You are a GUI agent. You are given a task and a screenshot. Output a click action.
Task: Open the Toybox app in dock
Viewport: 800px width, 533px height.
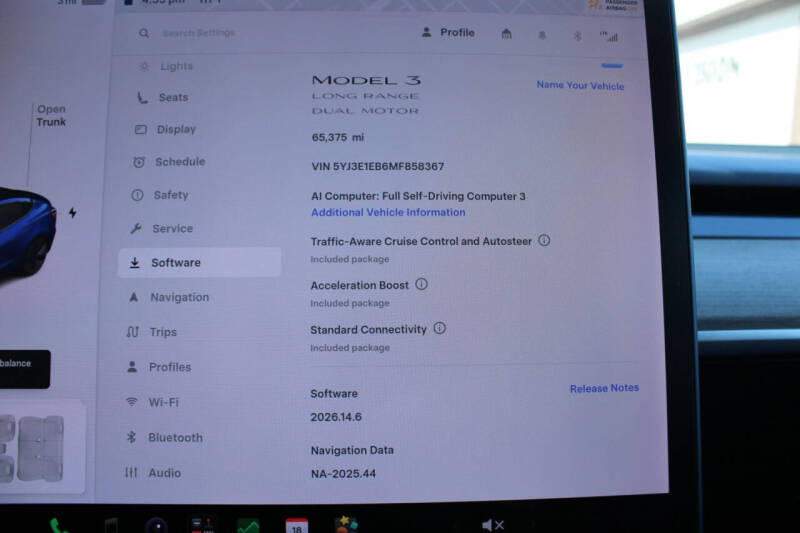tap(346, 524)
